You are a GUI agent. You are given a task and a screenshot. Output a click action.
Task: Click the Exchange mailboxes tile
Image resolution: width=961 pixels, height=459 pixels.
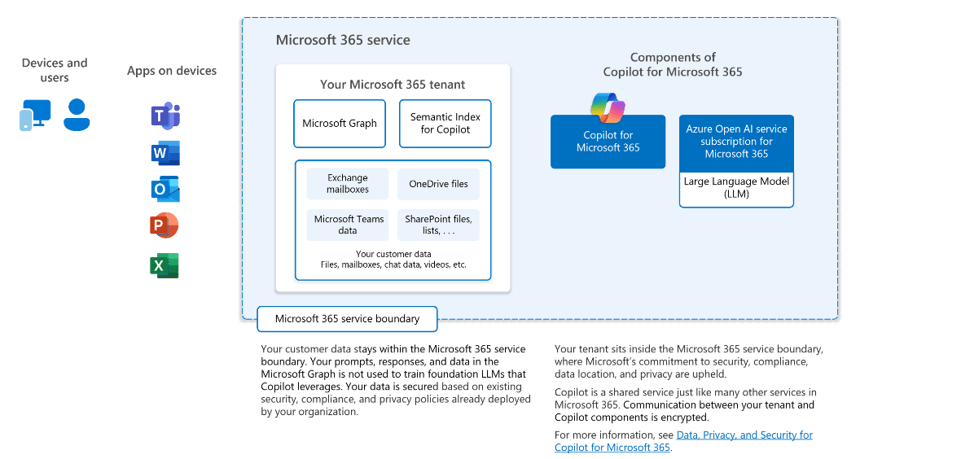coord(347,184)
